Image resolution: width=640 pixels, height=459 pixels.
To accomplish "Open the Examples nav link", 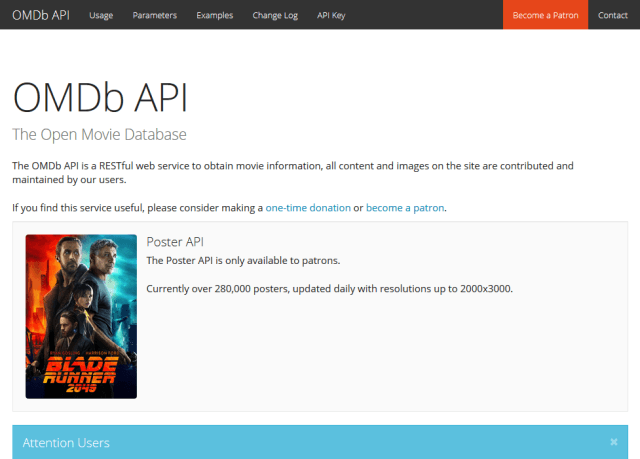I will click(x=214, y=15).
